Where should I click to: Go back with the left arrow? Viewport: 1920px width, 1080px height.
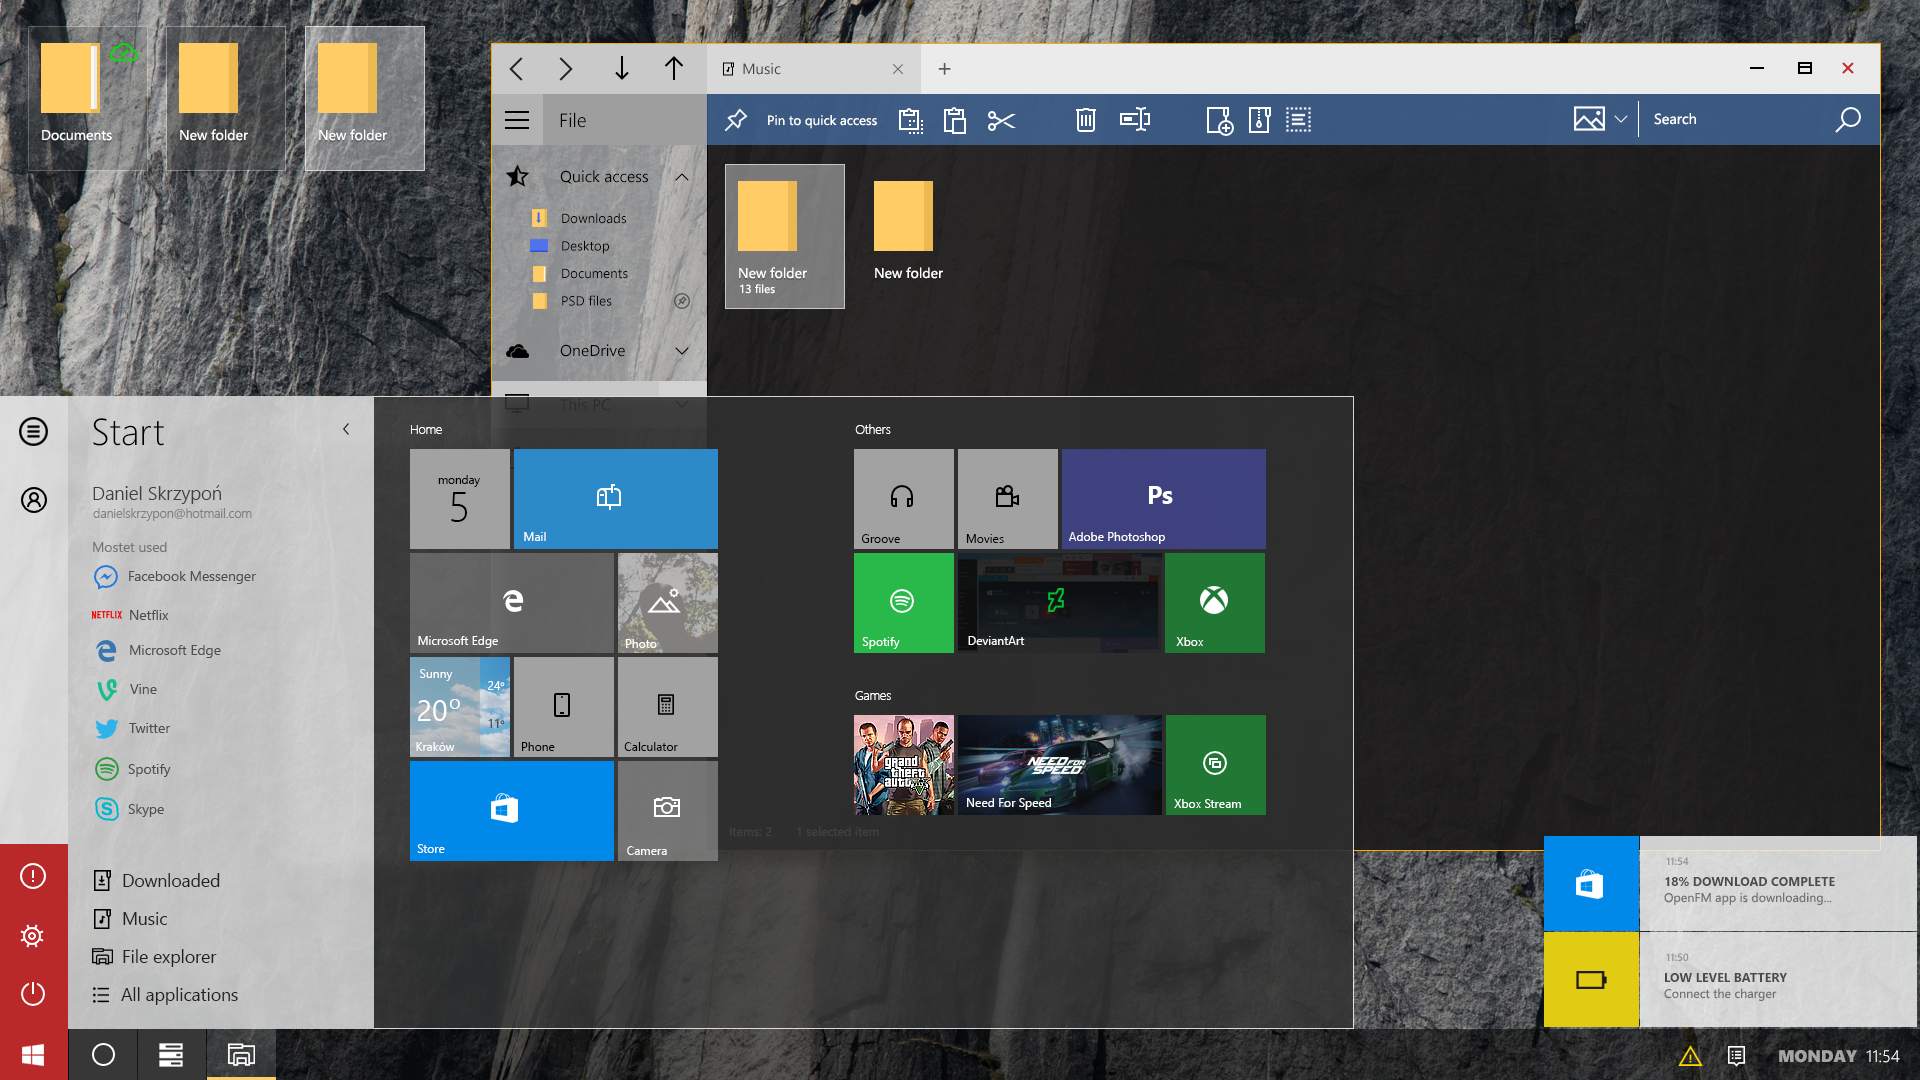point(516,69)
